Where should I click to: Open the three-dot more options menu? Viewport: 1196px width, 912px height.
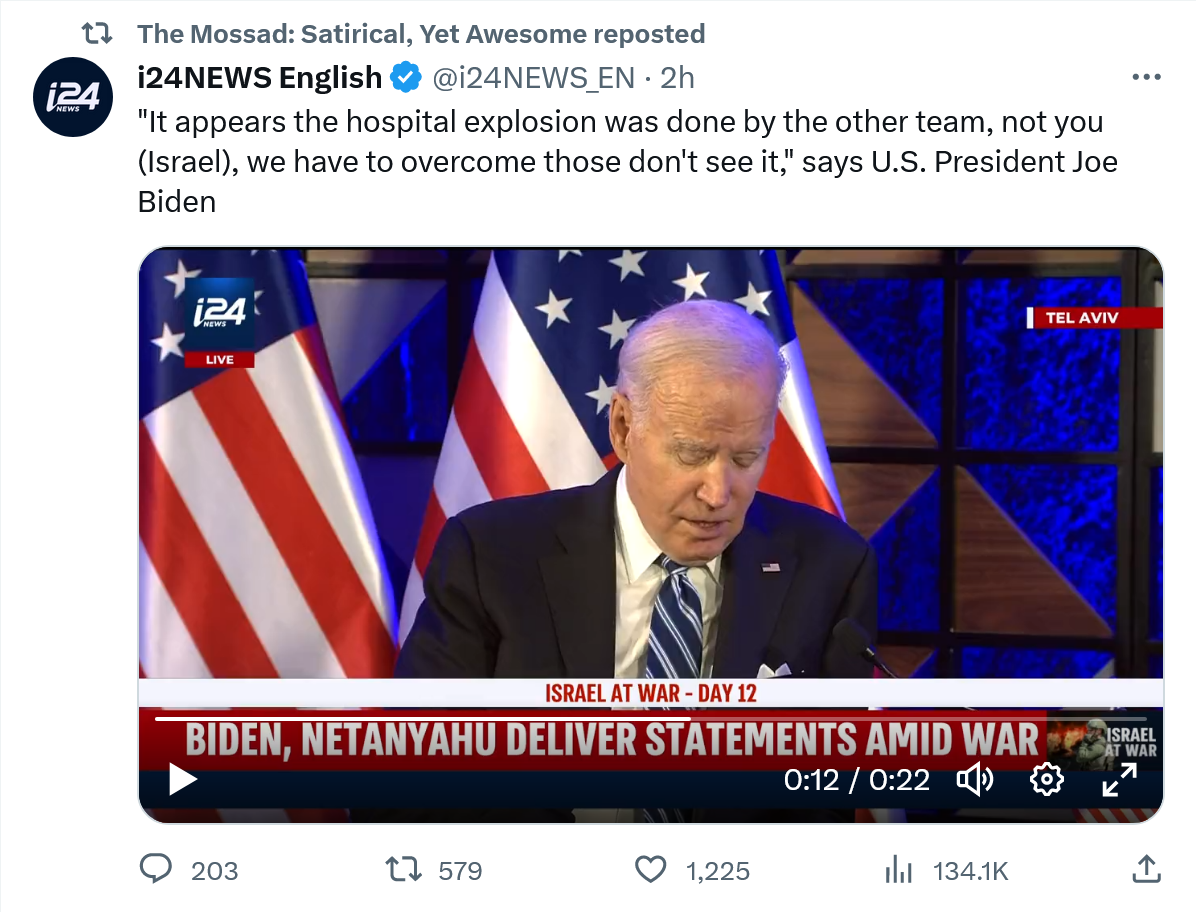coord(1146,77)
